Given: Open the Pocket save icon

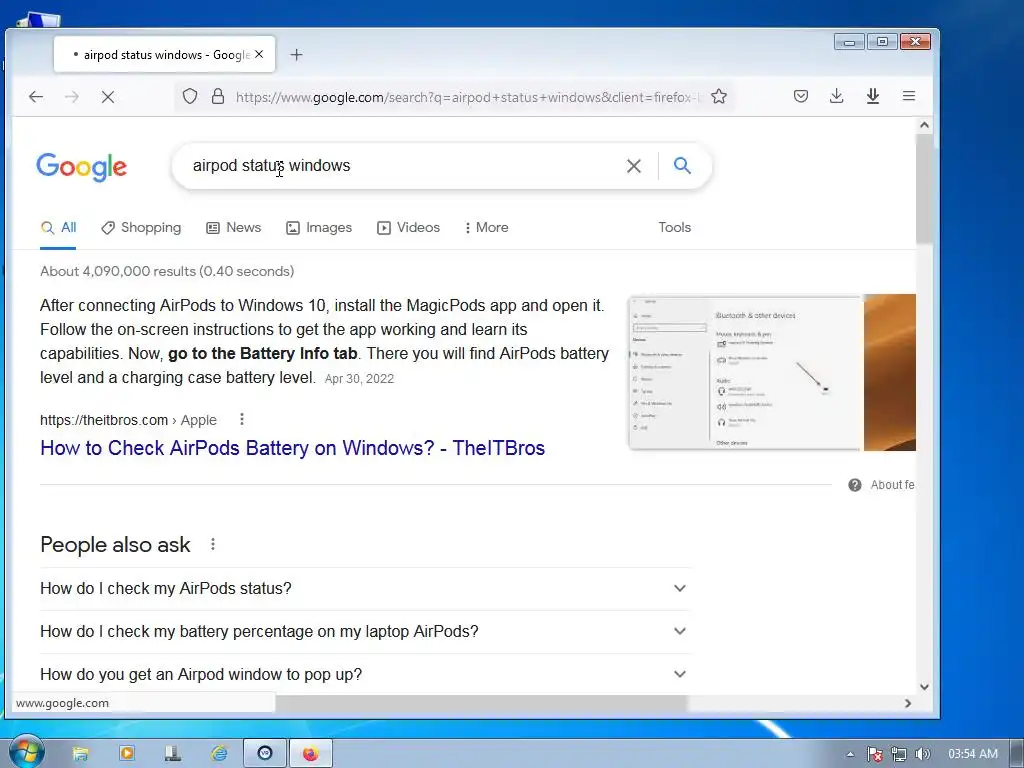Looking at the screenshot, I should pos(801,97).
